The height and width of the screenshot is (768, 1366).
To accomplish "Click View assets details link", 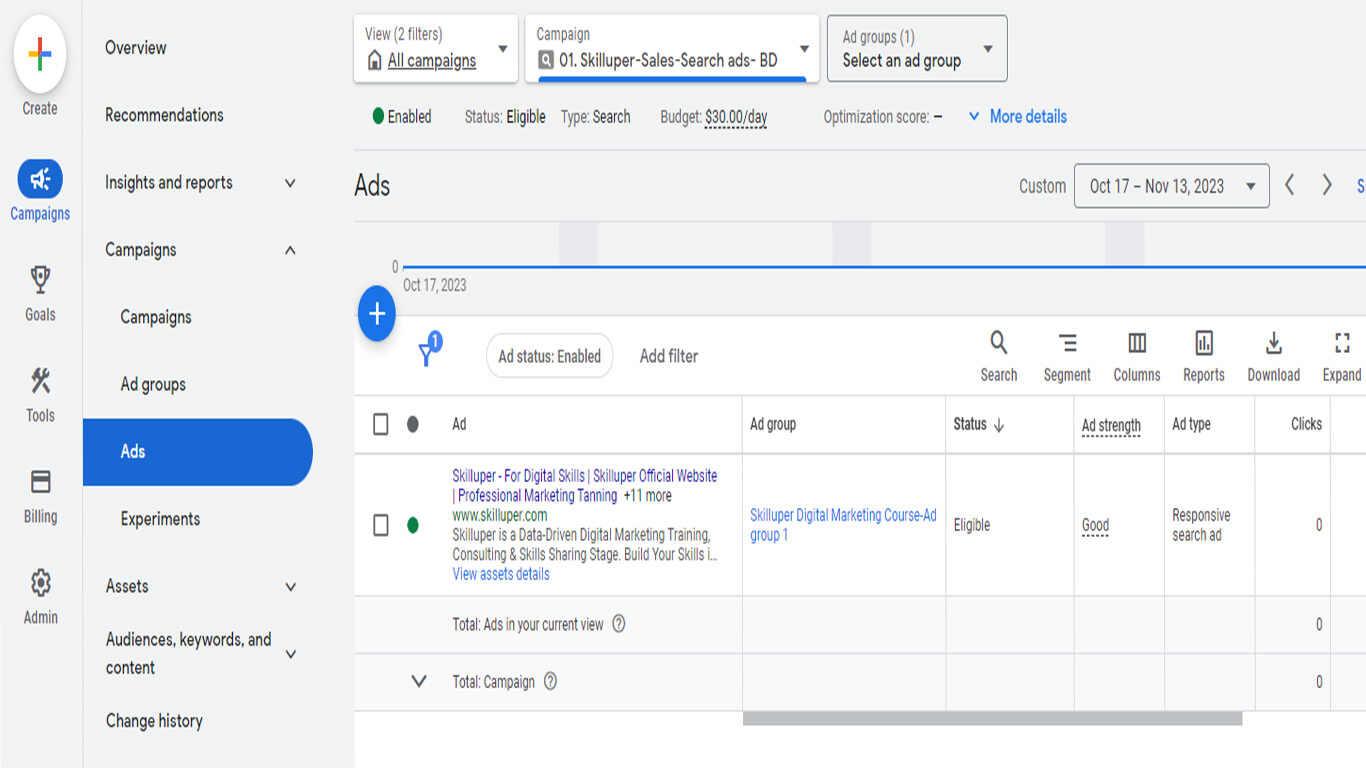I will 501,574.
